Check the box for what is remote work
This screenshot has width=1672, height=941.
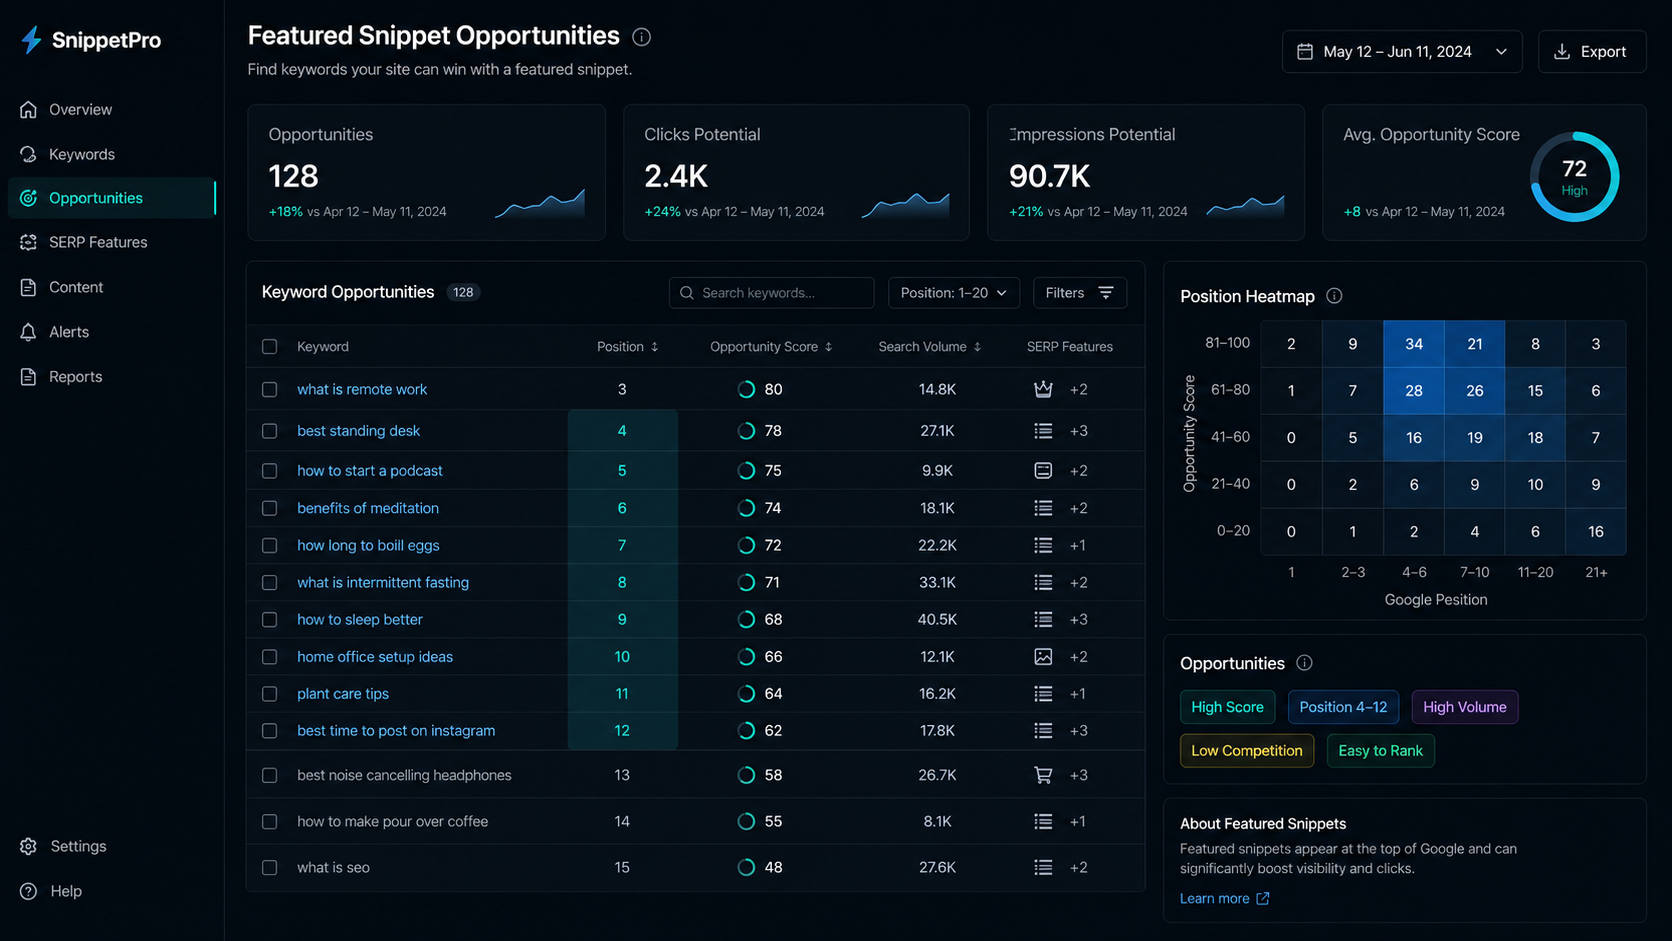point(269,389)
